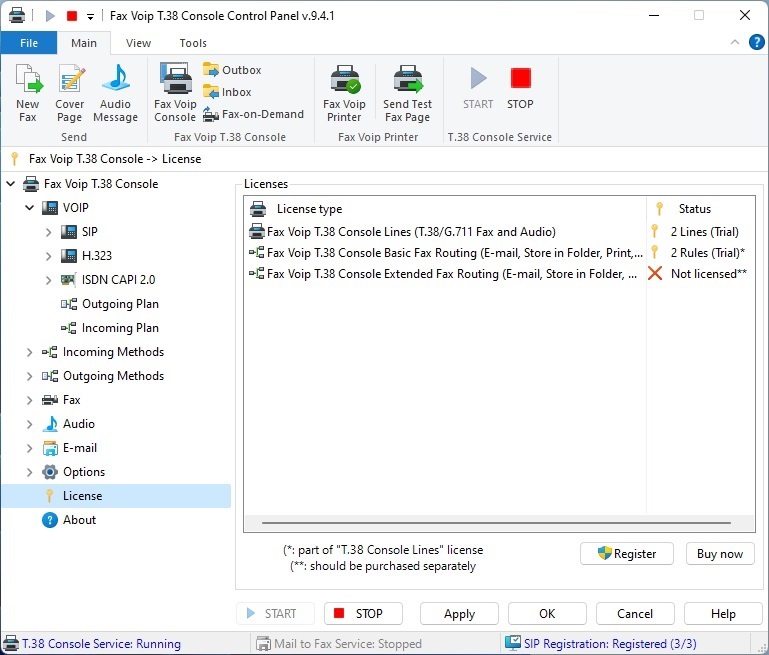The image size is (769, 655).
Task: Select the Audio note icon in tree
Action: point(50,424)
